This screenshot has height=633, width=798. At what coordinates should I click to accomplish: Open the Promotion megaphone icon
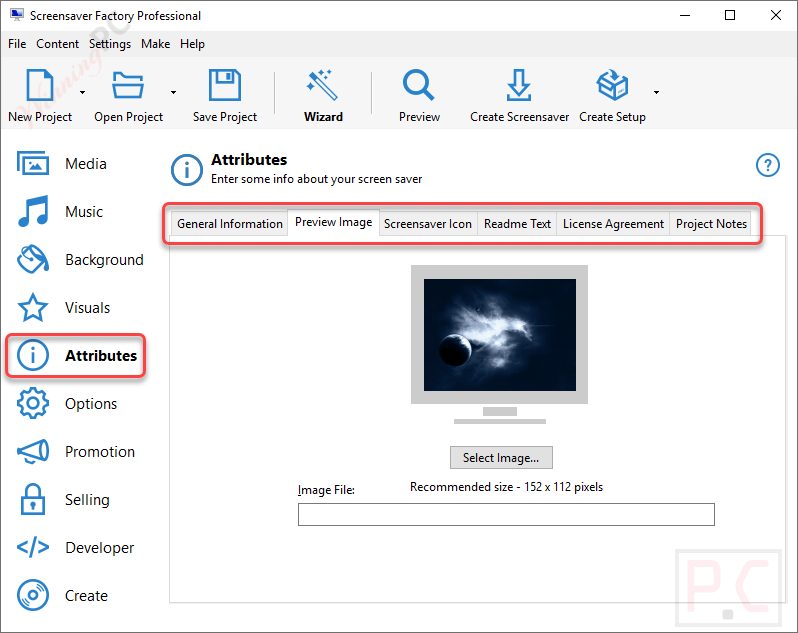pos(33,451)
